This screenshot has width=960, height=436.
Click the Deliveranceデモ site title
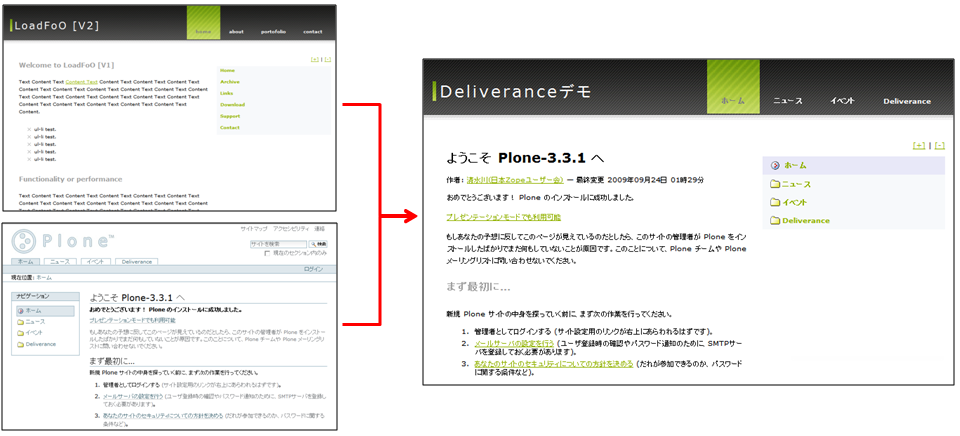pos(516,92)
